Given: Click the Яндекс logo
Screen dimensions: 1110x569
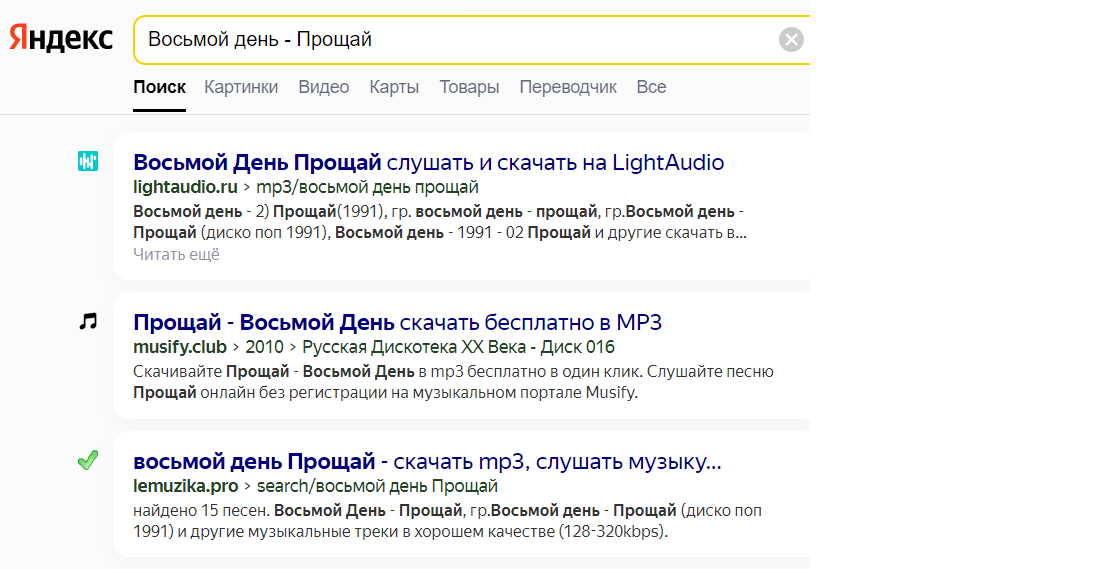Looking at the screenshot, I should (x=61, y=38).
